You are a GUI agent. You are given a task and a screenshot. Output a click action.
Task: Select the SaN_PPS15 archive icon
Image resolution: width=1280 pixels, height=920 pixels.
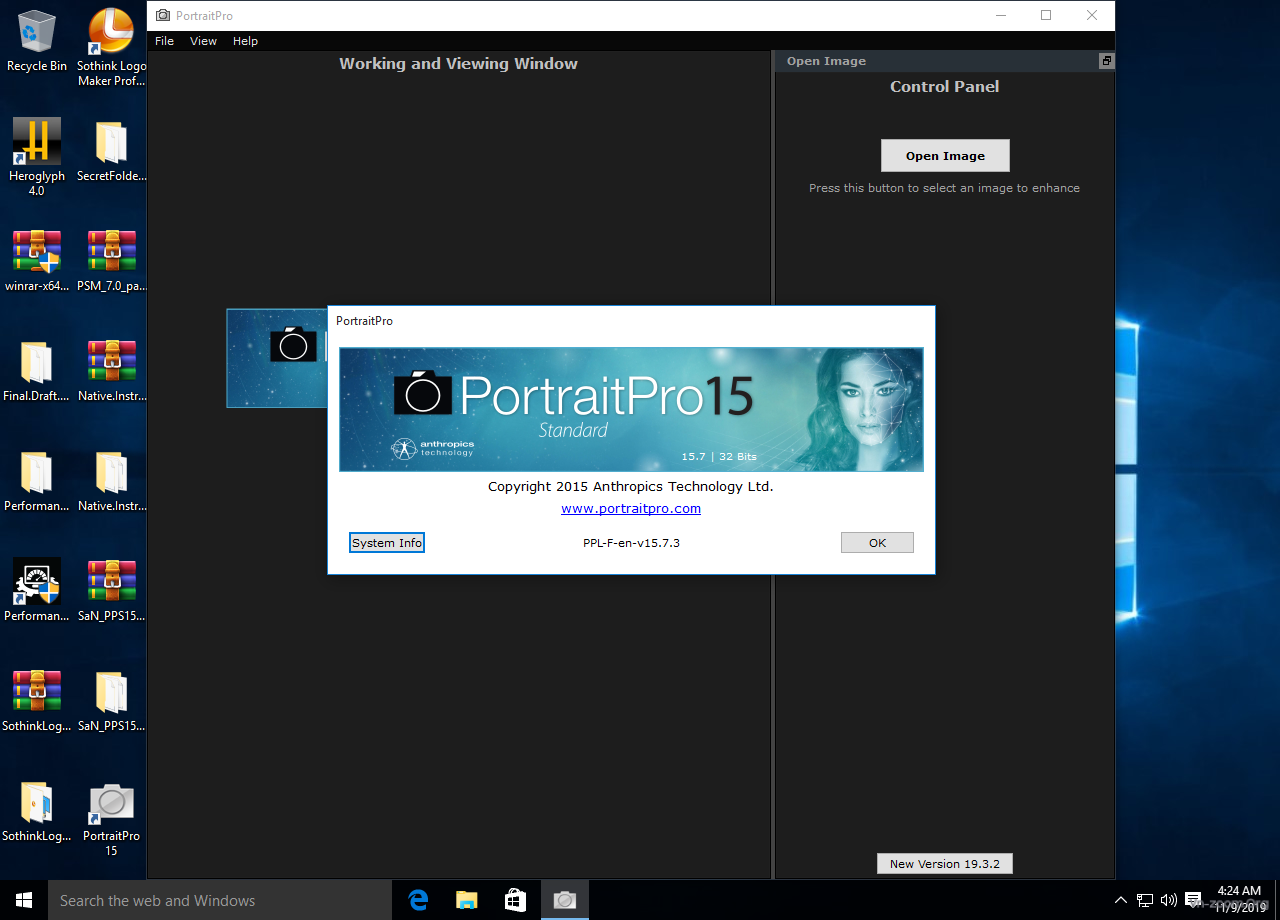tap(111, 592)
